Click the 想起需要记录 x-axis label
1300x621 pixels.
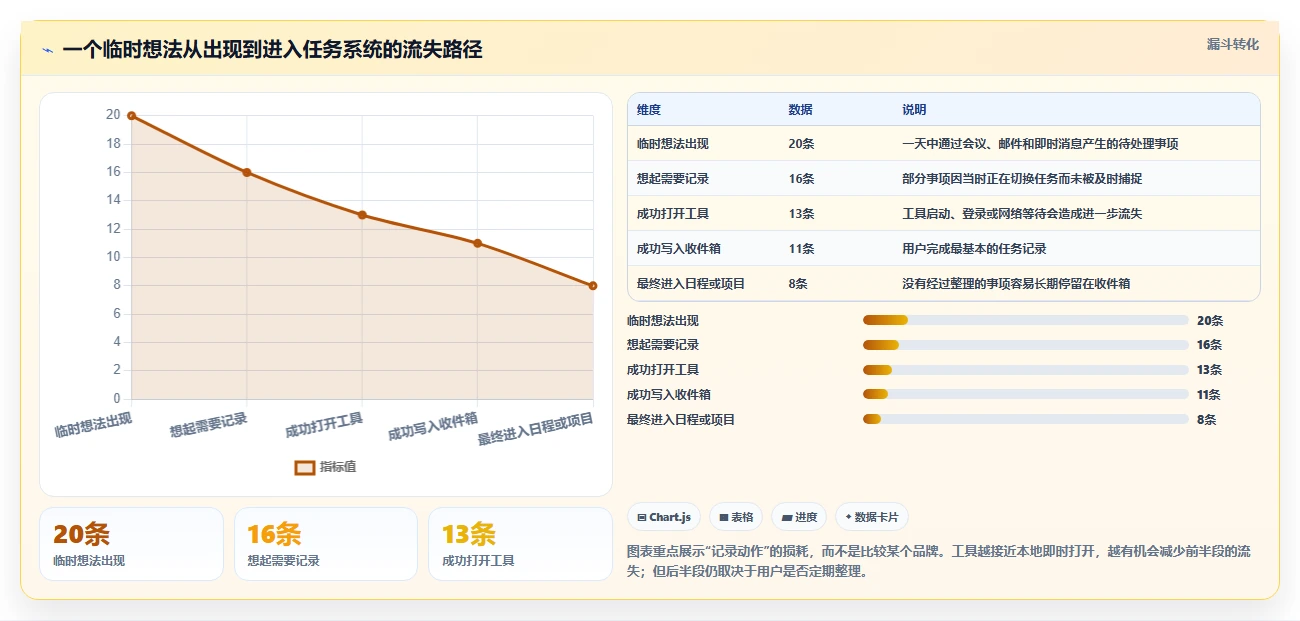coord(208,425)
